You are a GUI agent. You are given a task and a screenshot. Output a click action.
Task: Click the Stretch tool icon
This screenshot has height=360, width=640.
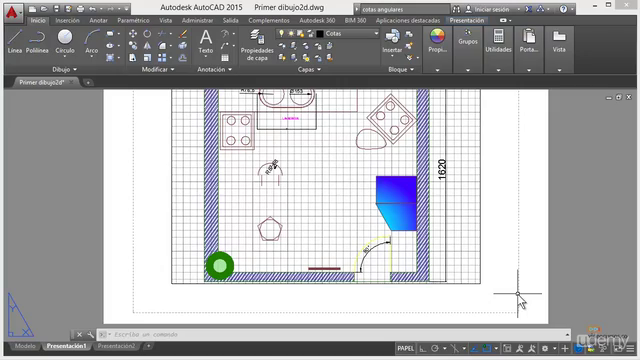(133, 58)
